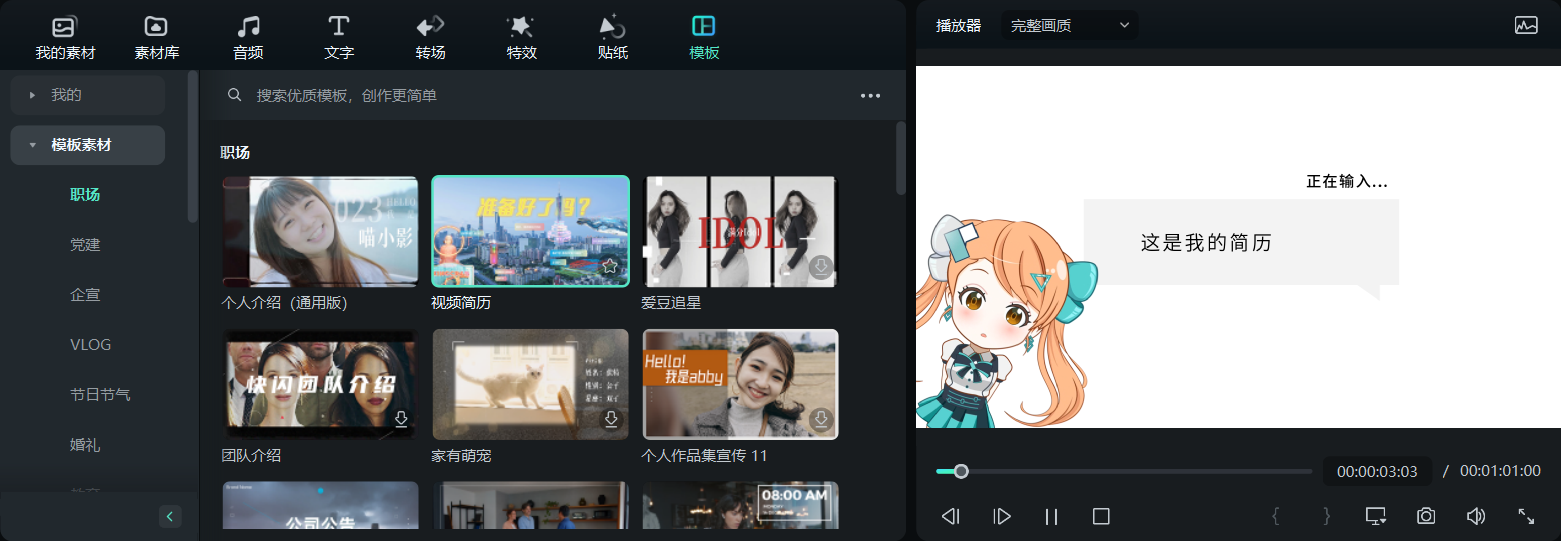Collapse the sidebar with chevron button
The image size is (1561, 541).
pyautogui.click(x=170, y=516)
